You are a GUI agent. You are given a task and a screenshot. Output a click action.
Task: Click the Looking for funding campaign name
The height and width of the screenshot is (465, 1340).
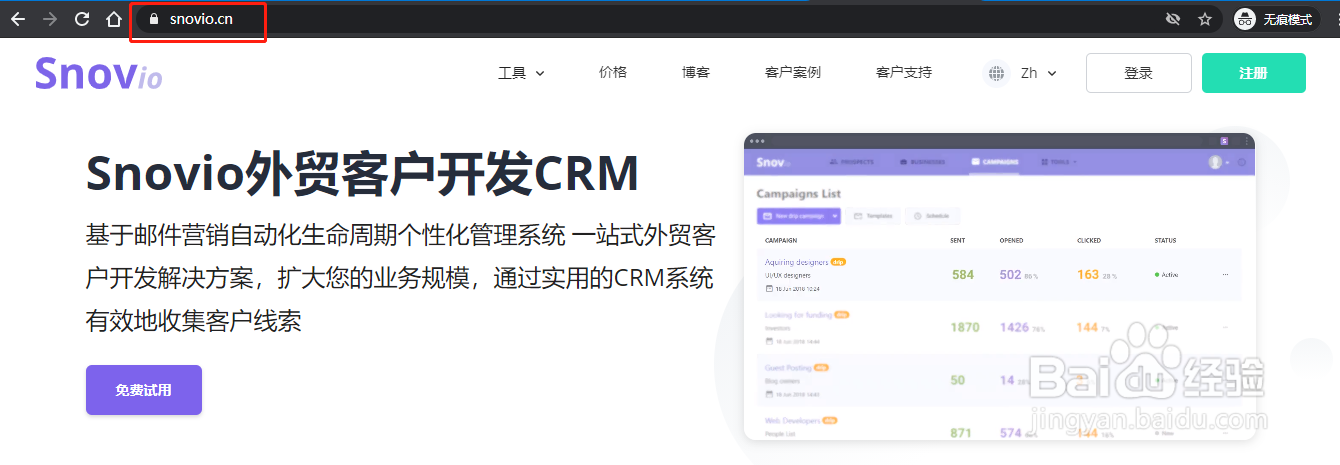tap(798, 315)
